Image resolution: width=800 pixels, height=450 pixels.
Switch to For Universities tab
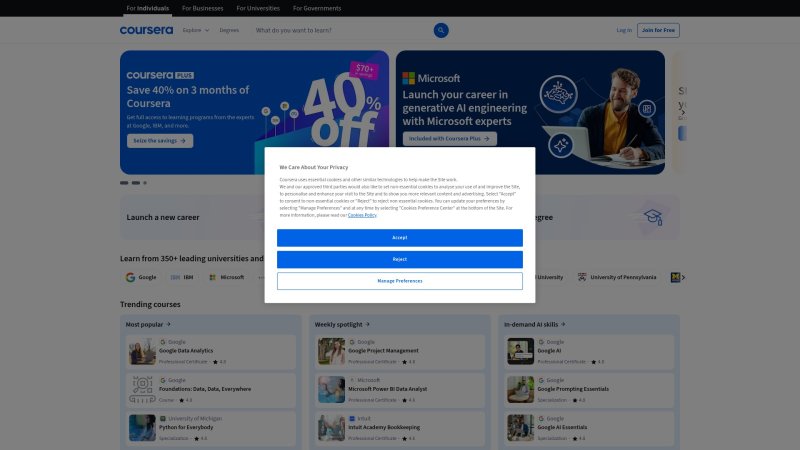[x=258, y=8]
